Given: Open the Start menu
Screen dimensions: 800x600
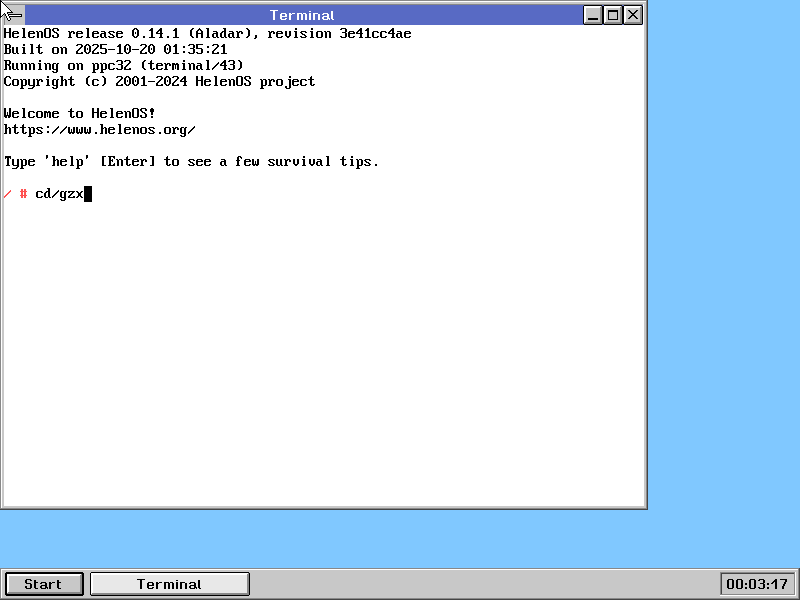Looking at the screenshot, I should [x=43, y=584].
